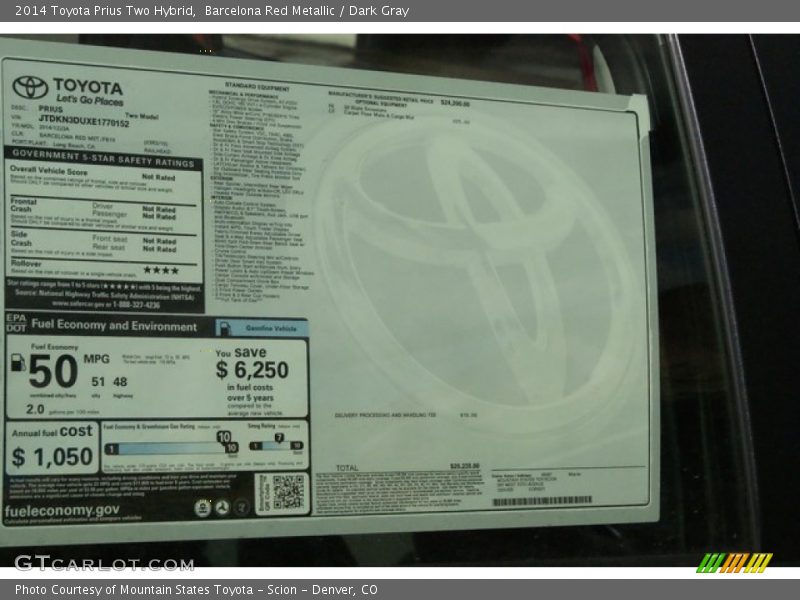Click the "TOYOTA" brand wordmark
The height and width of the screenshot is (600, 800).
[88, 87]
